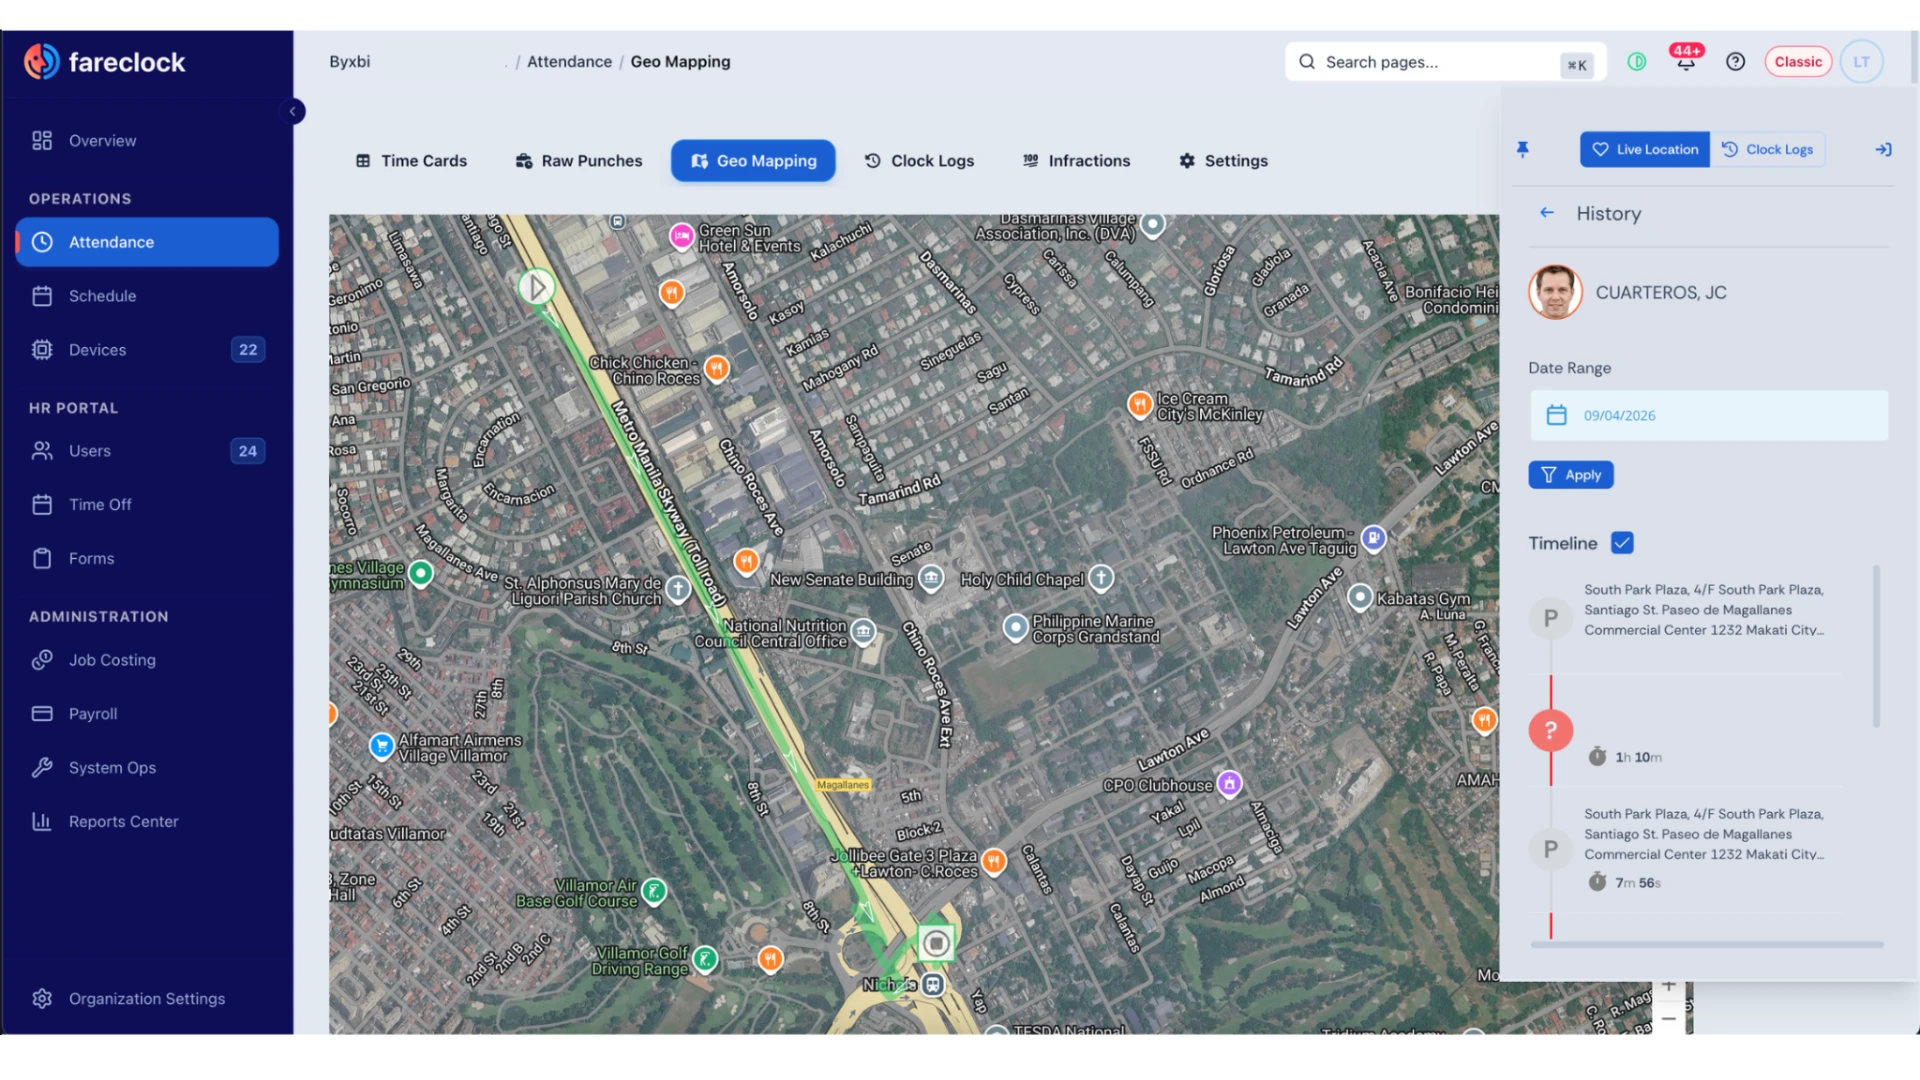Viewport: 1920px width, 1080px height.
Task: Click Philippine Marine Corps Grandstand pin
Action: tap(1015, 627)
